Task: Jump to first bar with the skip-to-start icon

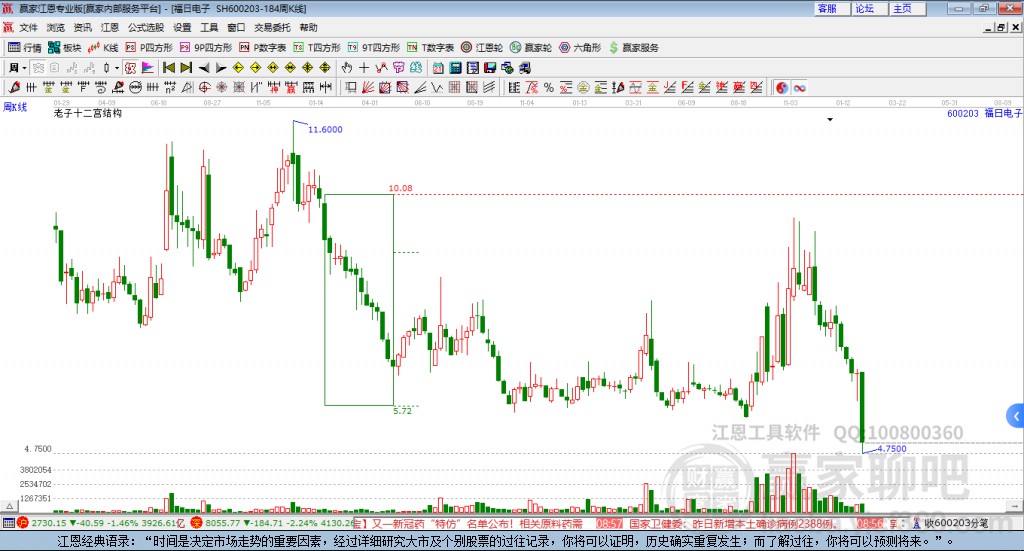Action: pos(168,68)
